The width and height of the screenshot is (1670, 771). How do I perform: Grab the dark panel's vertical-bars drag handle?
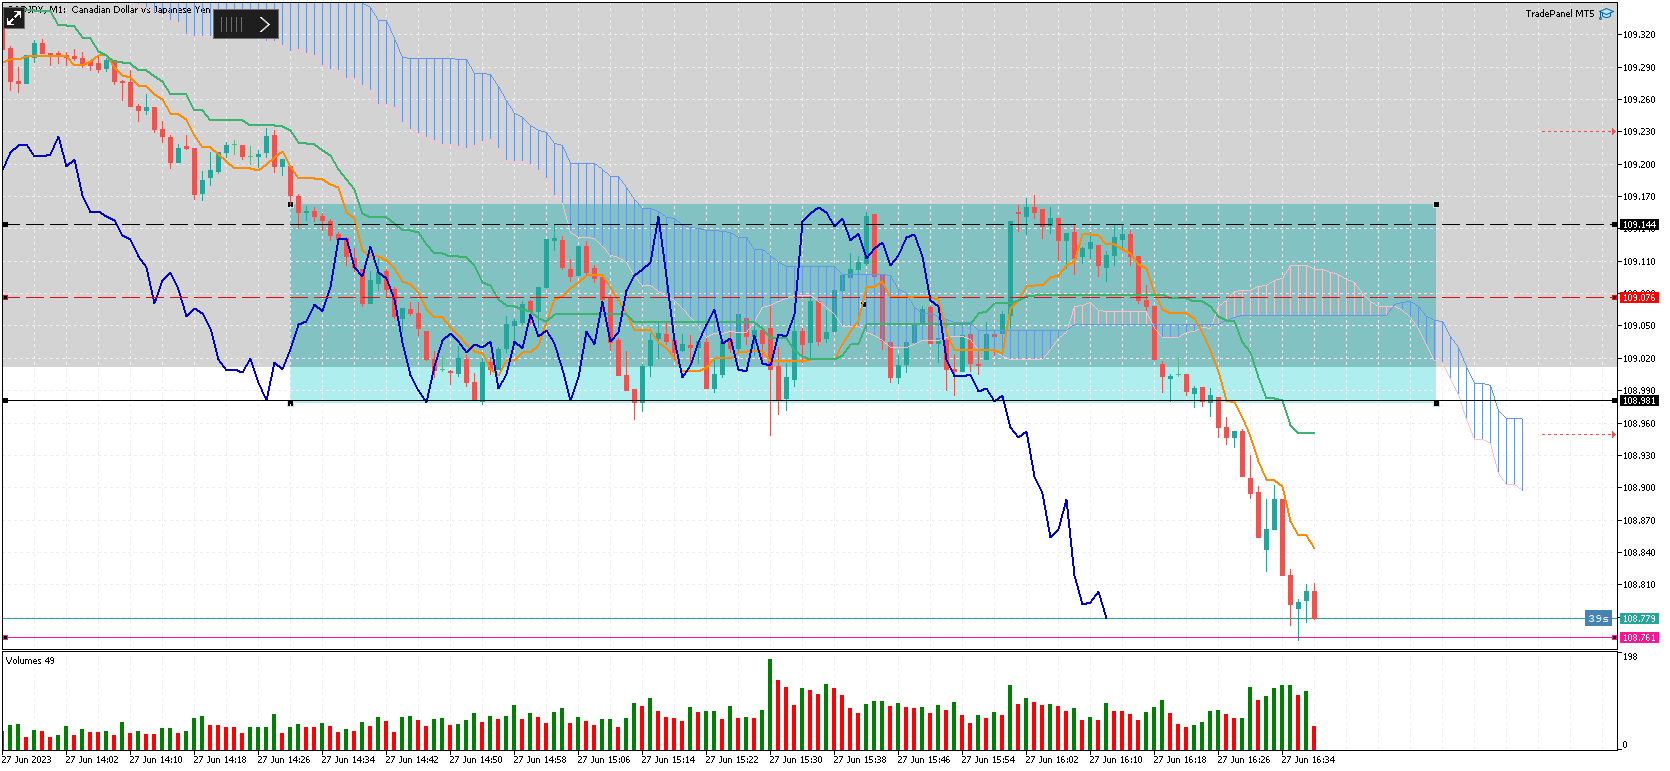[231, 24]
